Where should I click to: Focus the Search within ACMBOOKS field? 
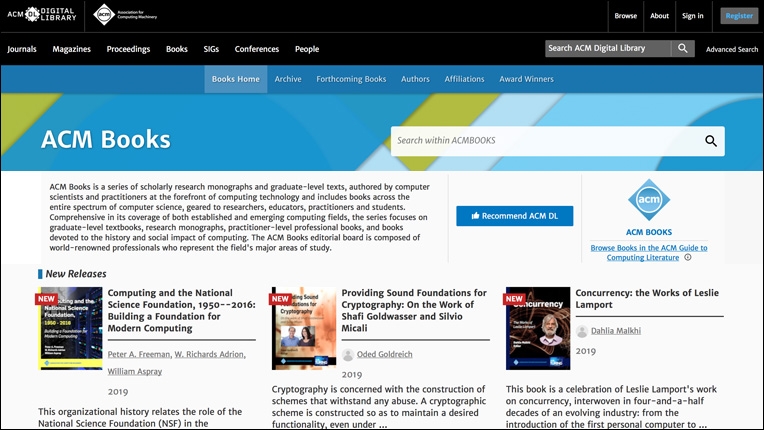pos(545,141)
